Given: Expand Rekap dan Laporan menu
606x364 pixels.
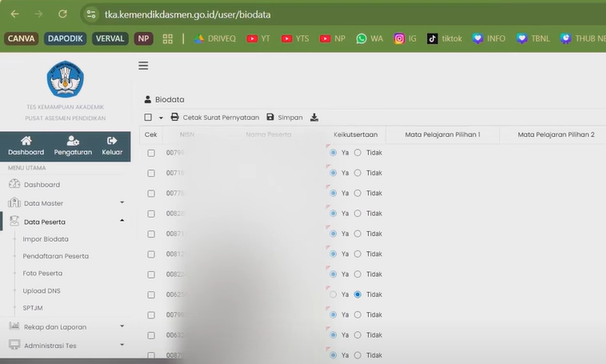Looking at the screenshot, I should [65, 327].
